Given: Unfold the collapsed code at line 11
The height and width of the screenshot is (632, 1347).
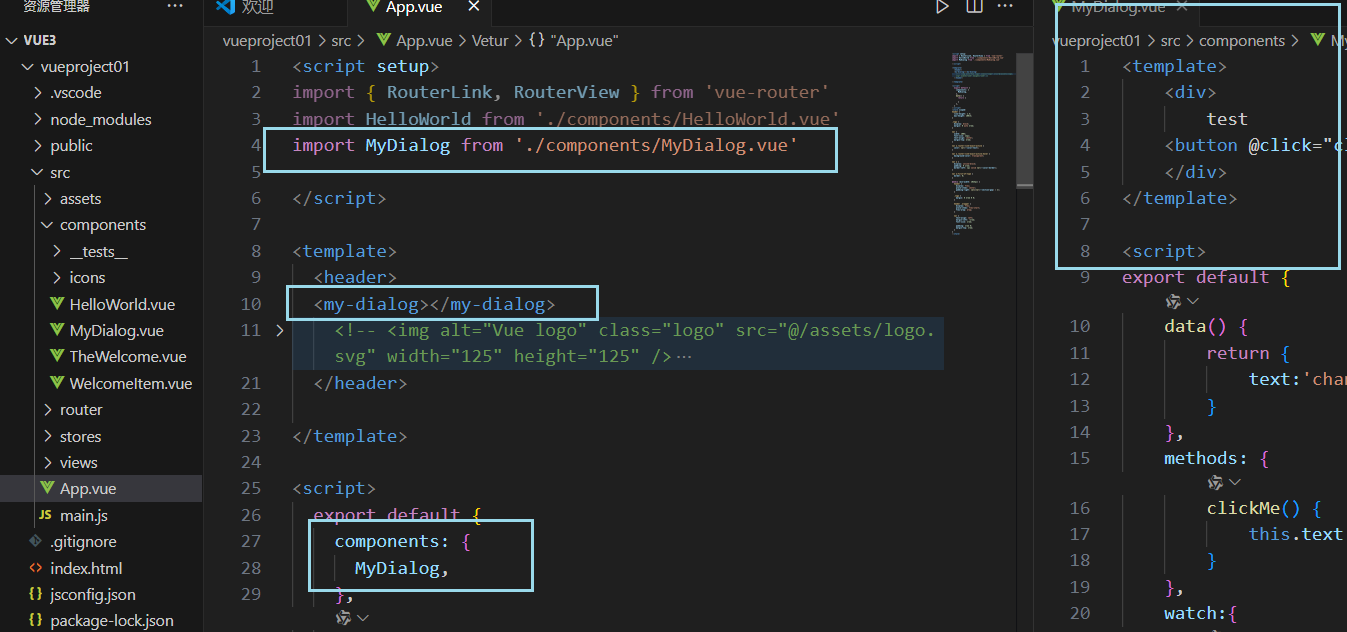Looking at the screenshot, I should 280,330.
